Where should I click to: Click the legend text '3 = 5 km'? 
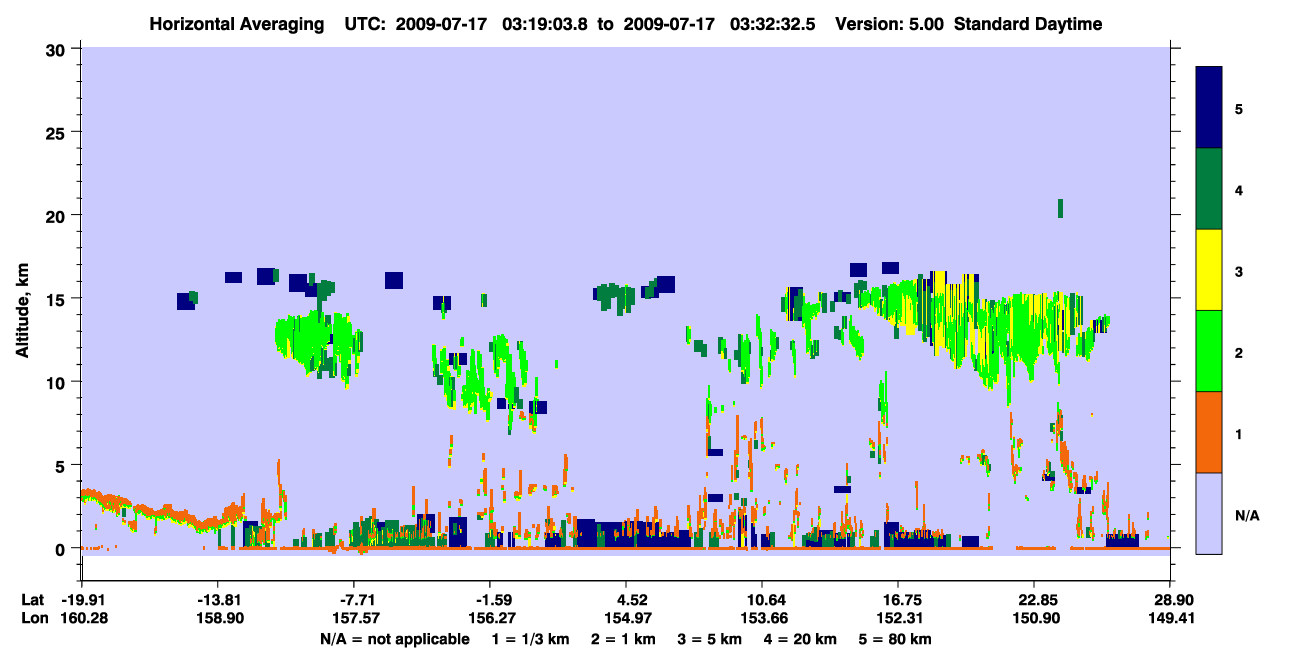(x=709, y=639)
